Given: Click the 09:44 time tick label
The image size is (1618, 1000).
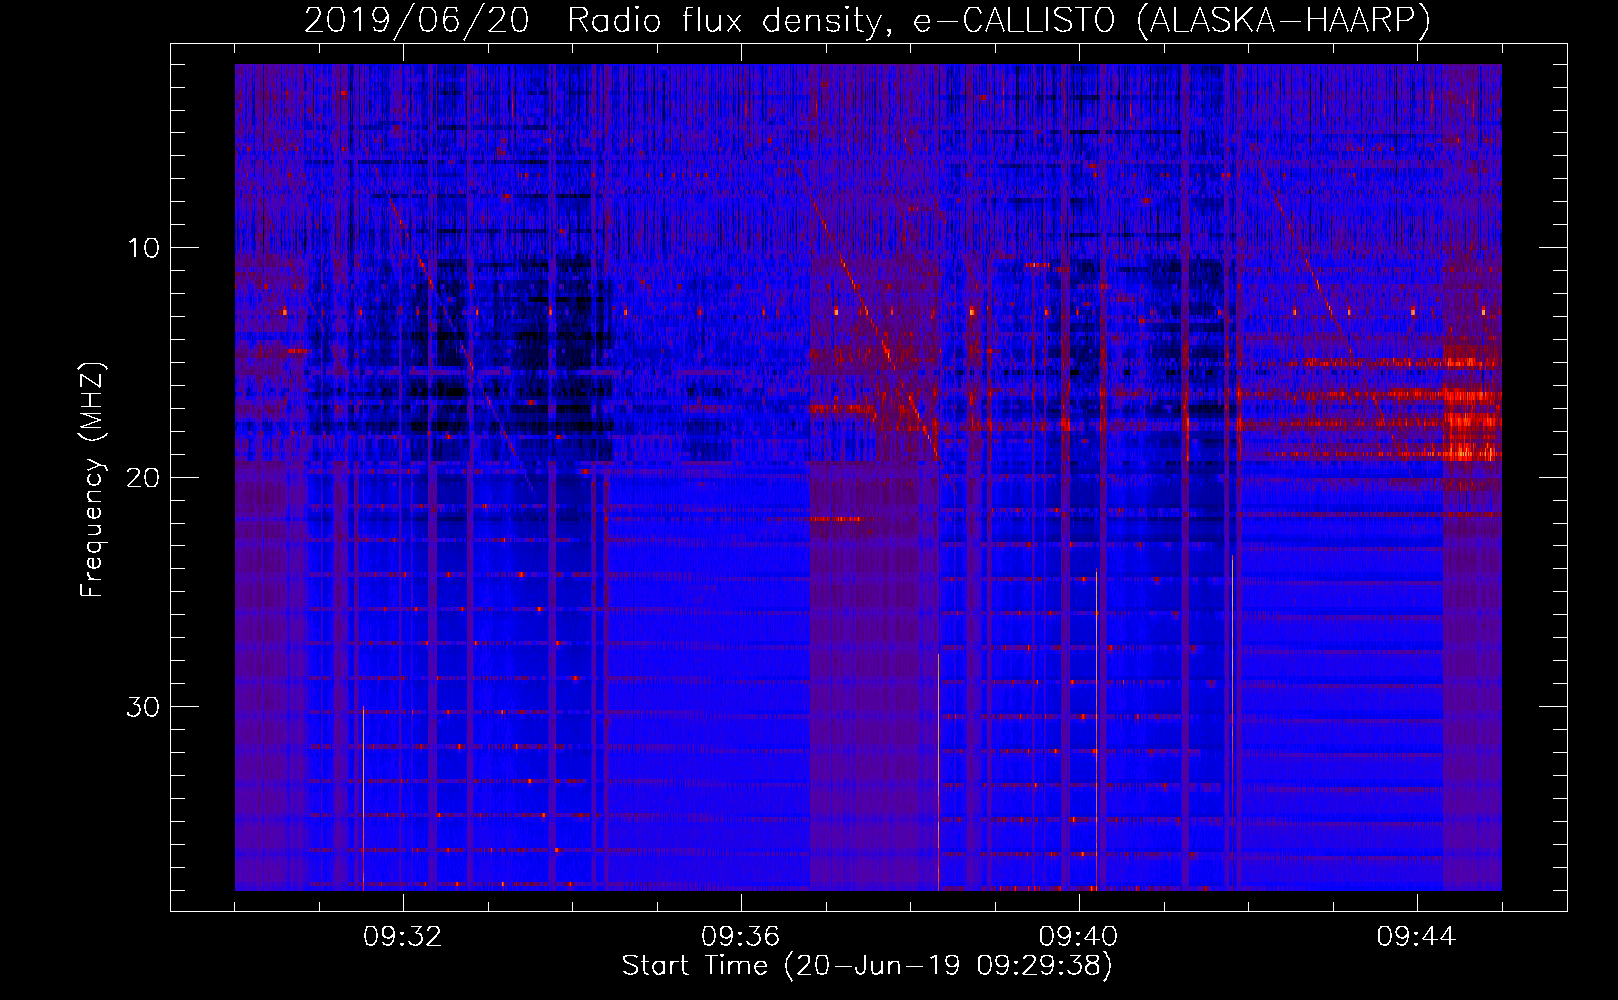Looking at the screenshot, I should click(1417, 937).
